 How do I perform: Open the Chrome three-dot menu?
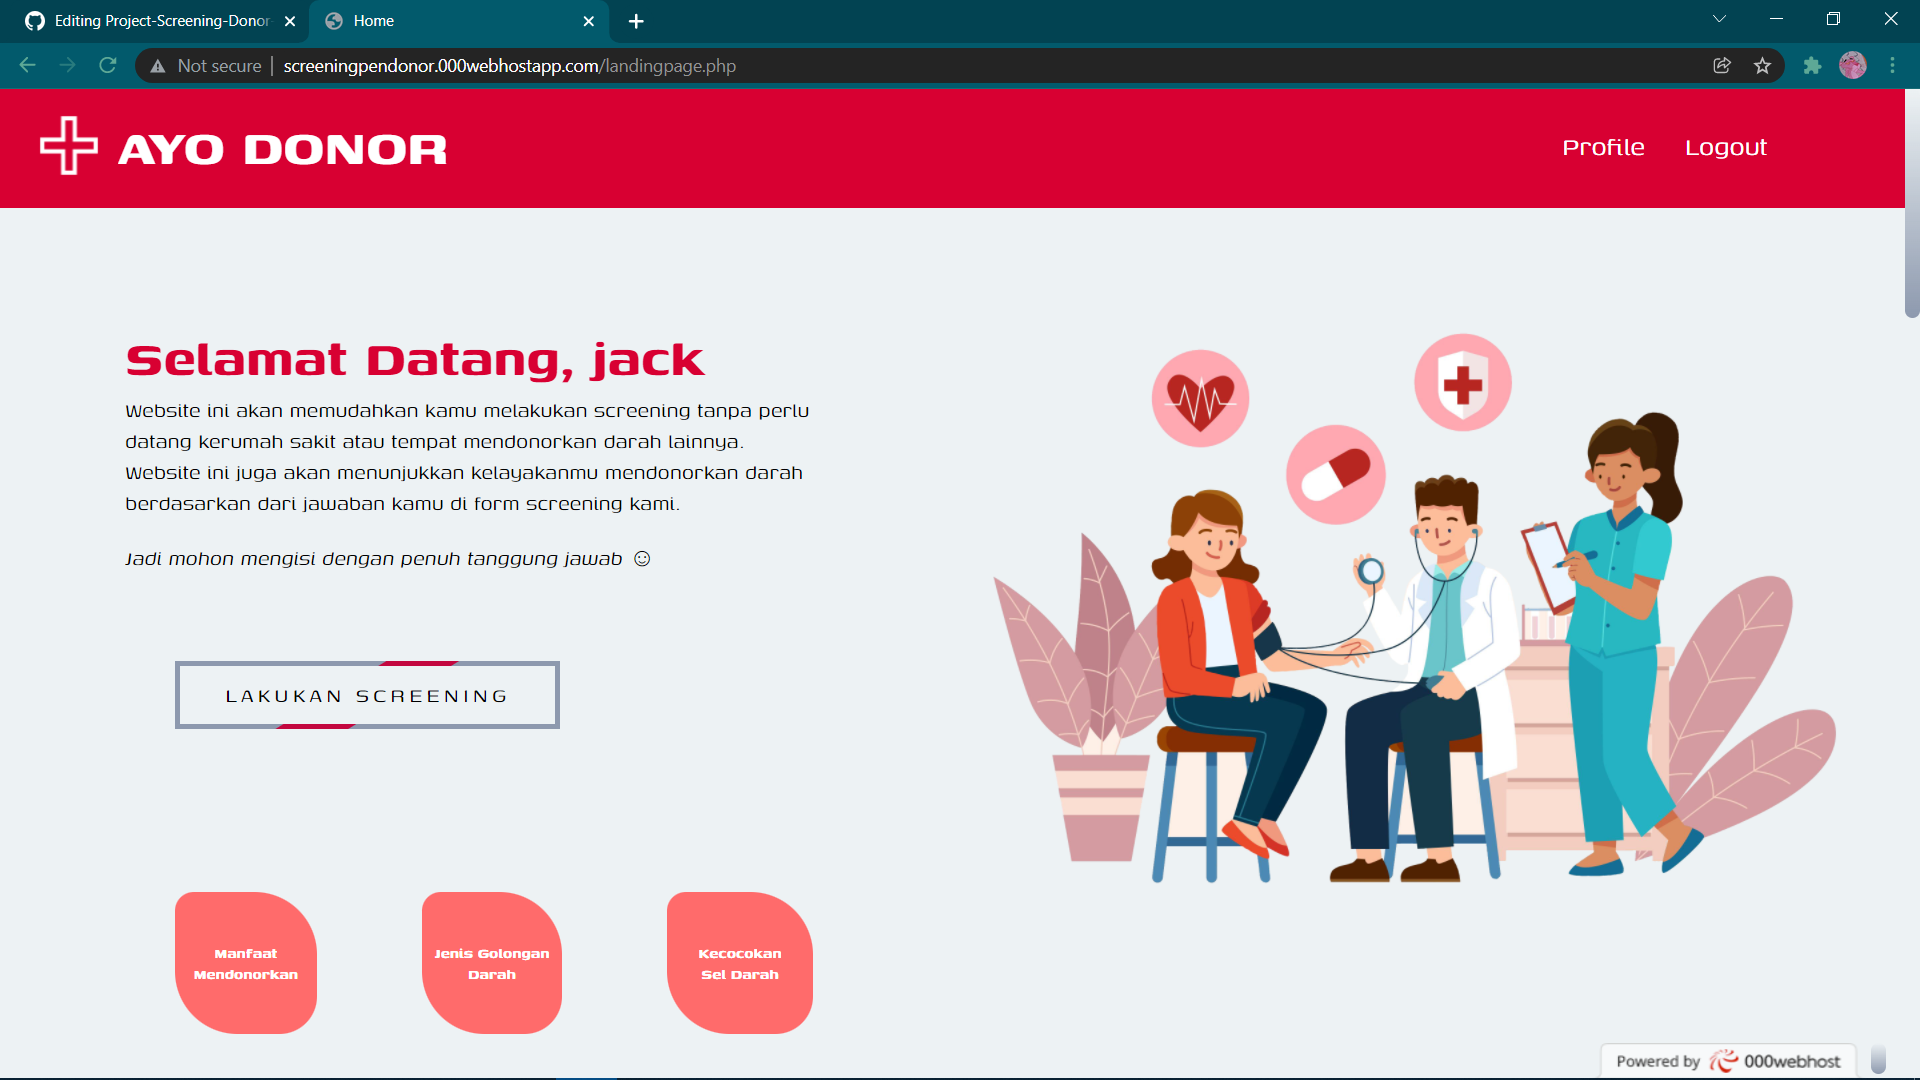1893,65
